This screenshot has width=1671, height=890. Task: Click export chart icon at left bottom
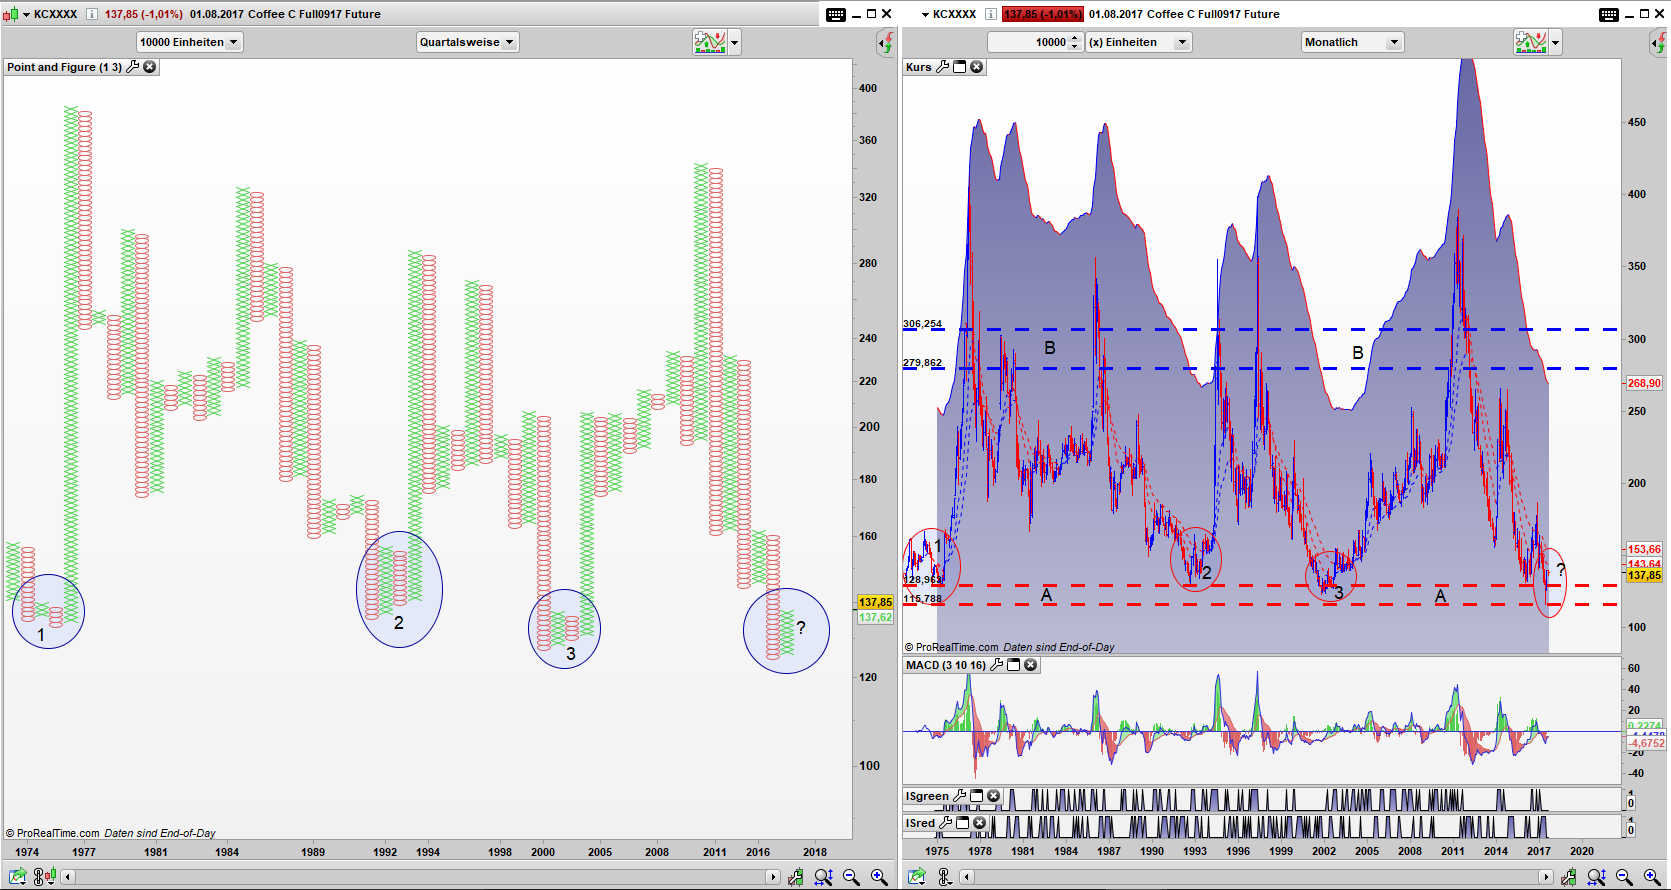(x=19, y=877)
